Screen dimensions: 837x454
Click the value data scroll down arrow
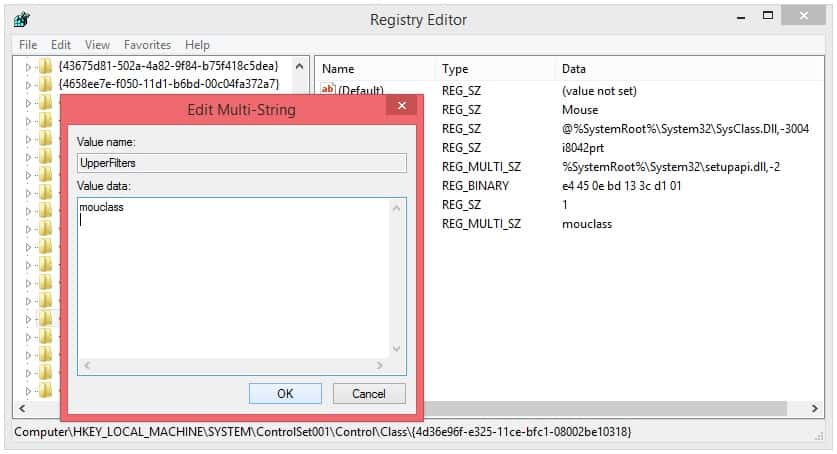(397, 348)
